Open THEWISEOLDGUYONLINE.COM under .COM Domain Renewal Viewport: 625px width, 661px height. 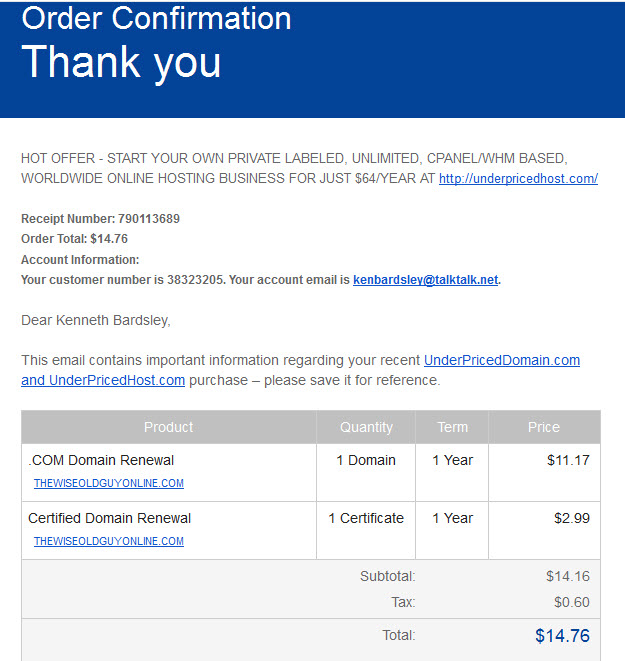(x=109, y=483)
